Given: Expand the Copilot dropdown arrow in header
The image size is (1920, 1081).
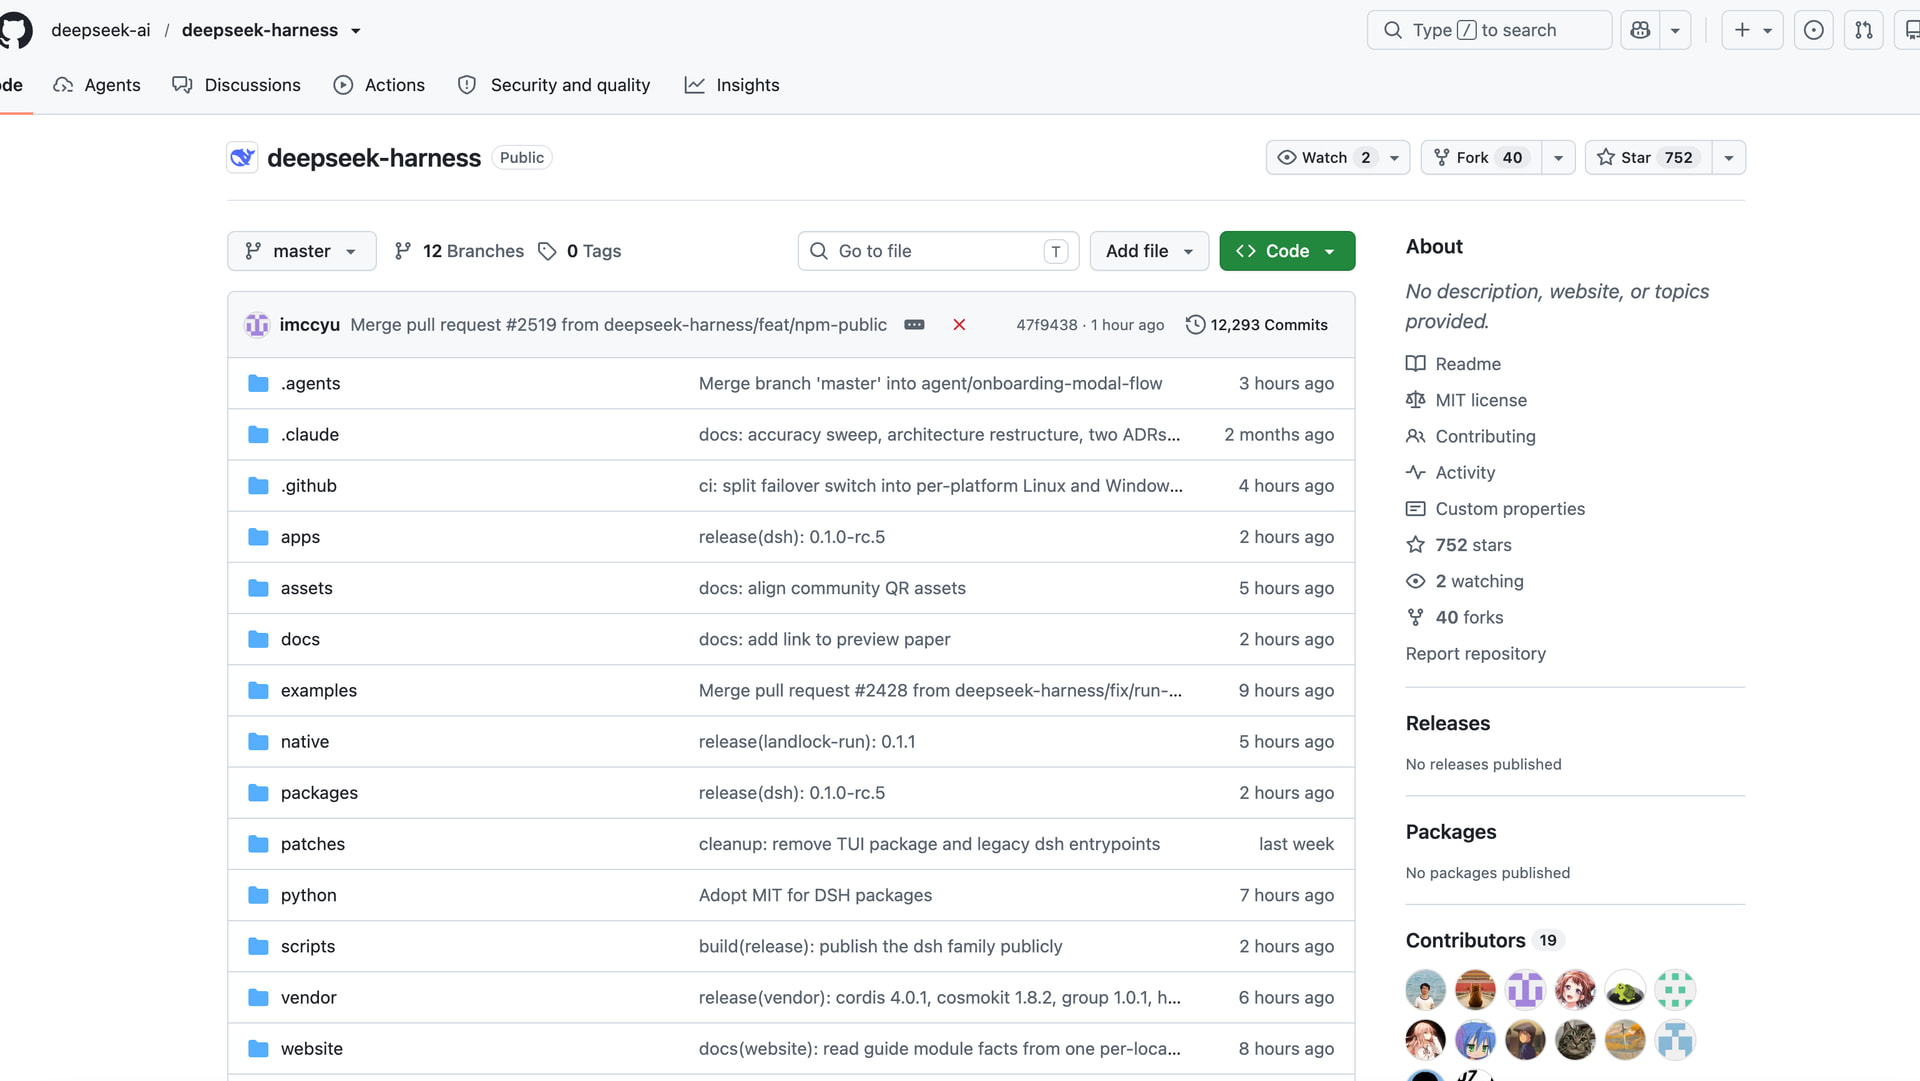Looking at the screenshot, I should (x=1675, y=30).
